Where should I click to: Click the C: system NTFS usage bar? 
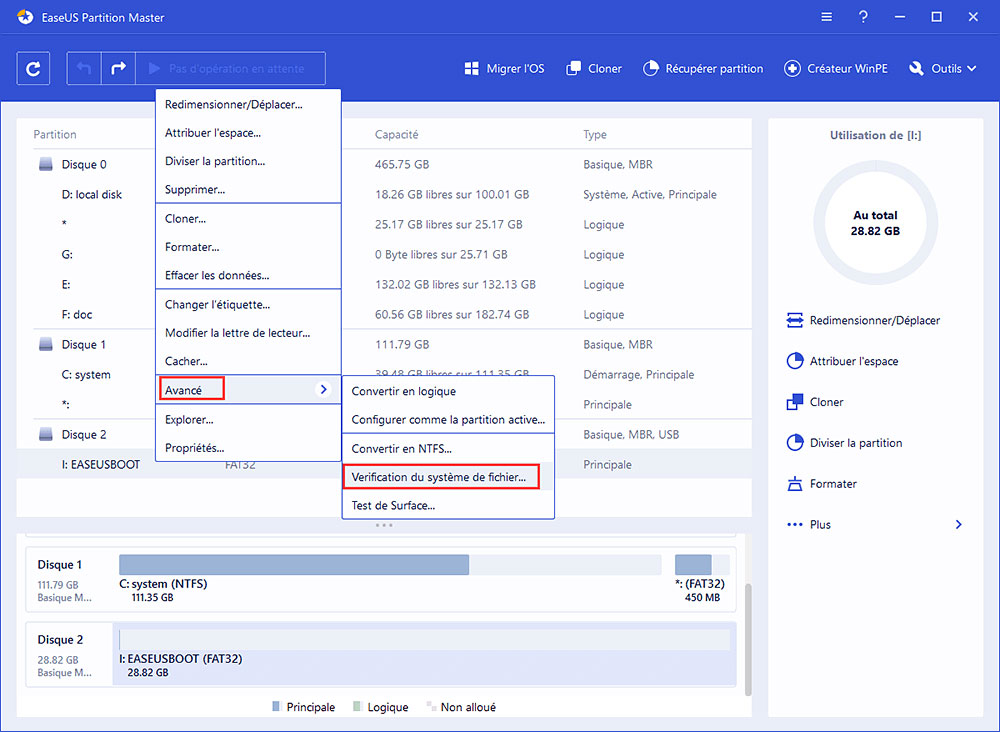390,565
